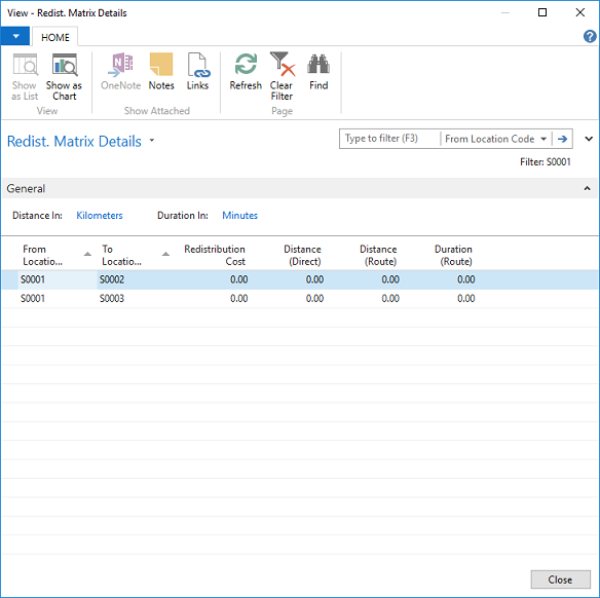Expand the filter pane chevron
Image resolution: width=600 pixels, height=598 pixels.
(589, 139)
